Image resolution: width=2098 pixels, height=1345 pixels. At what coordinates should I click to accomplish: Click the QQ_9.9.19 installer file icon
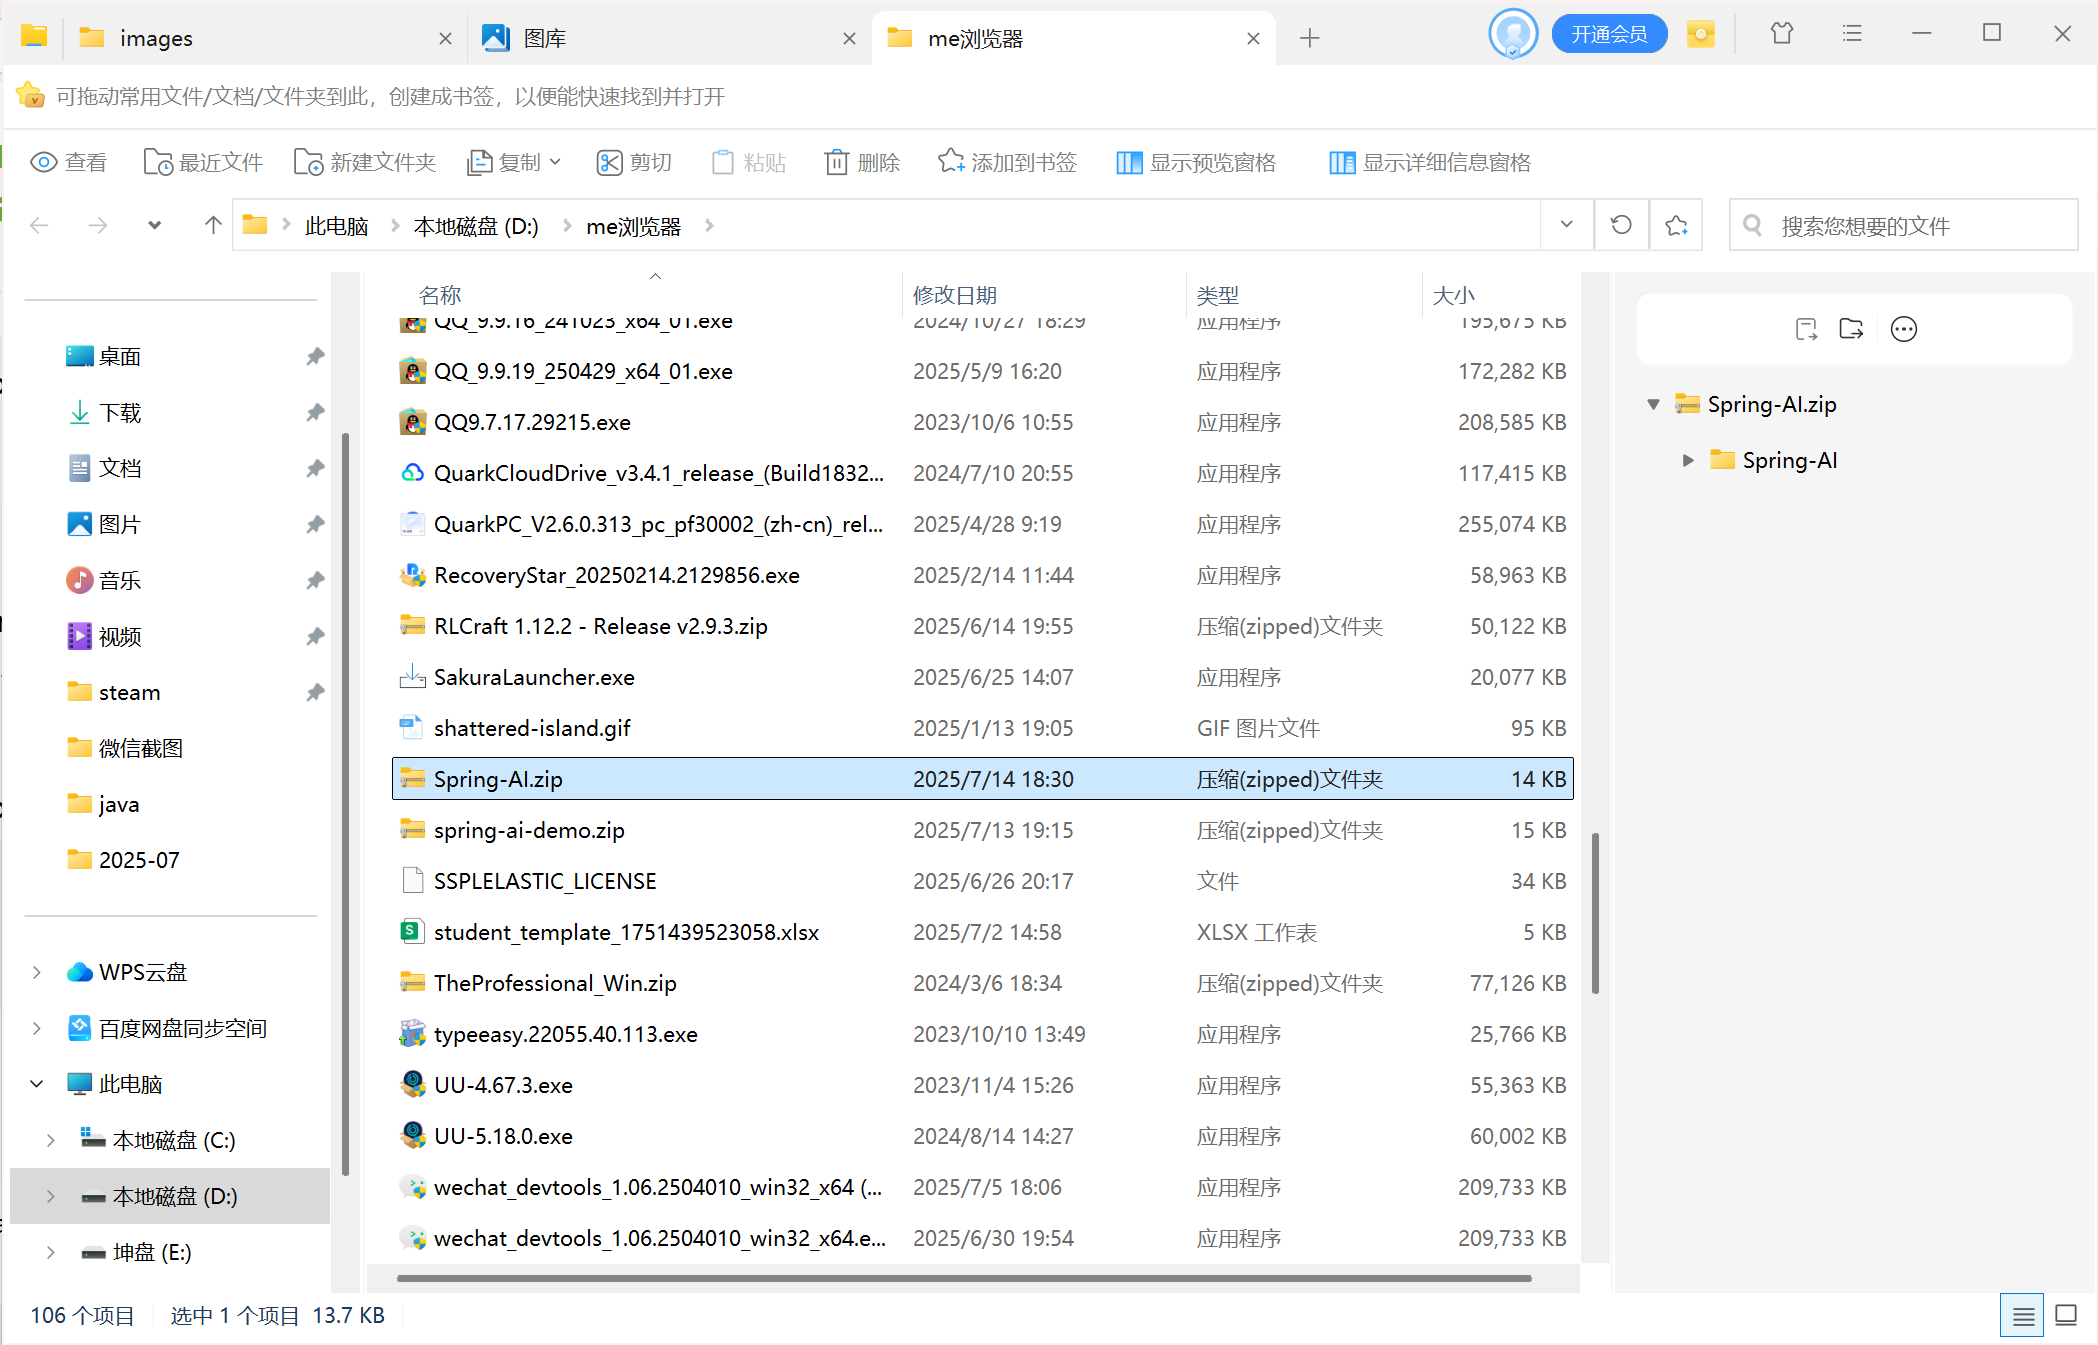point(412,371)
